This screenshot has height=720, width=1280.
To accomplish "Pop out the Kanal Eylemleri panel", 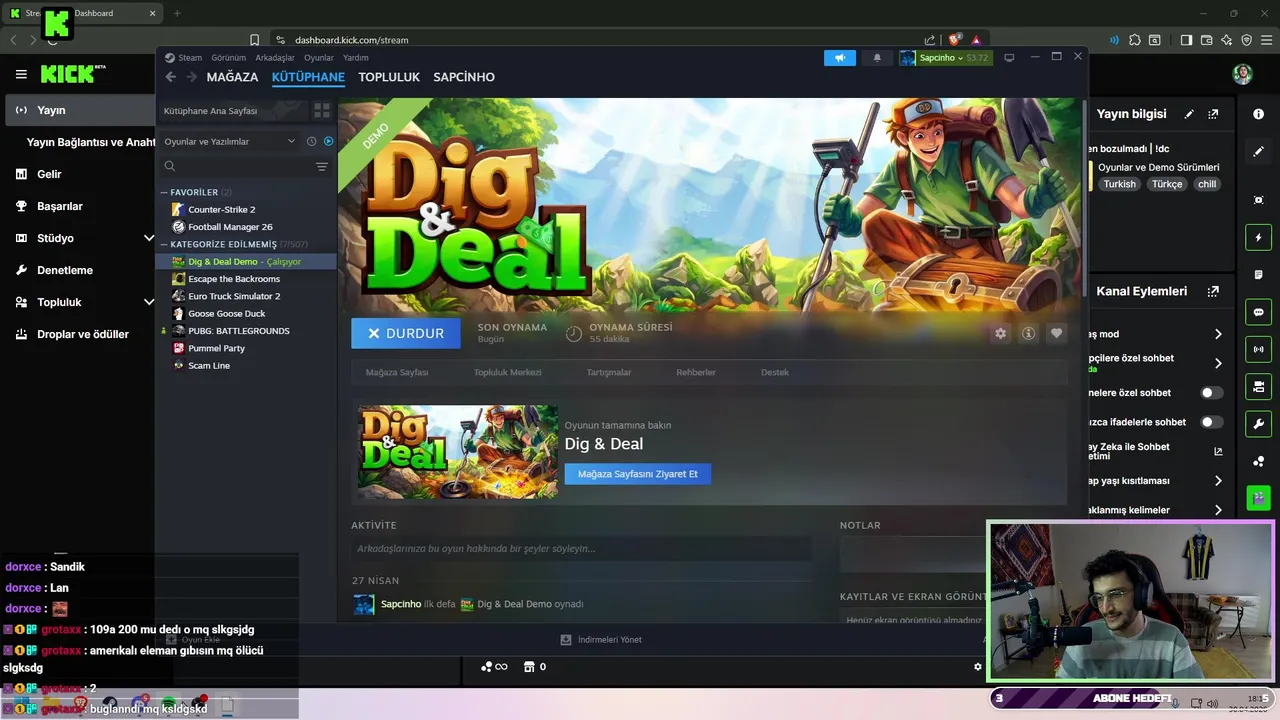I will point(1213,291).
